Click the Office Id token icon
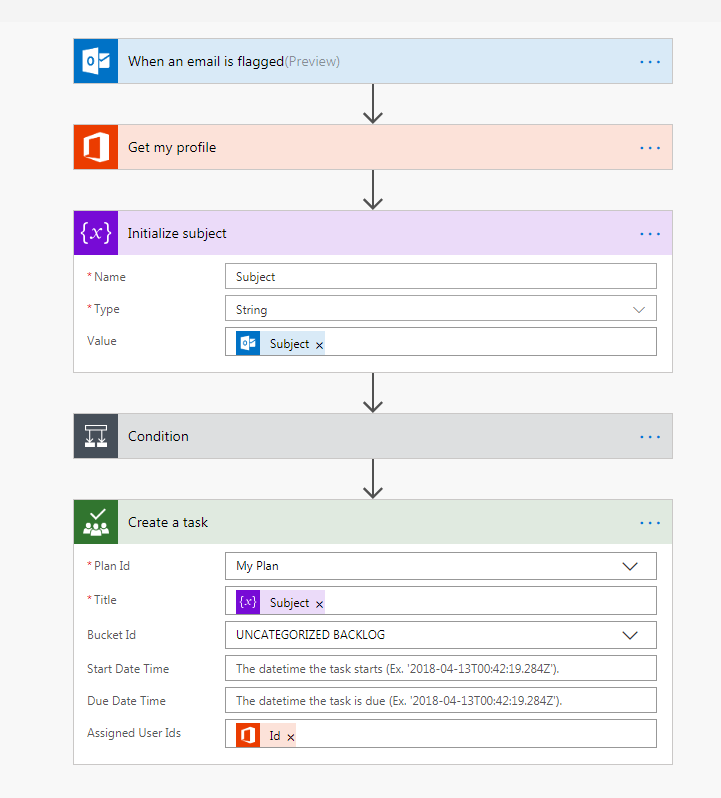 pyautogui.click(x=248, y=735)
